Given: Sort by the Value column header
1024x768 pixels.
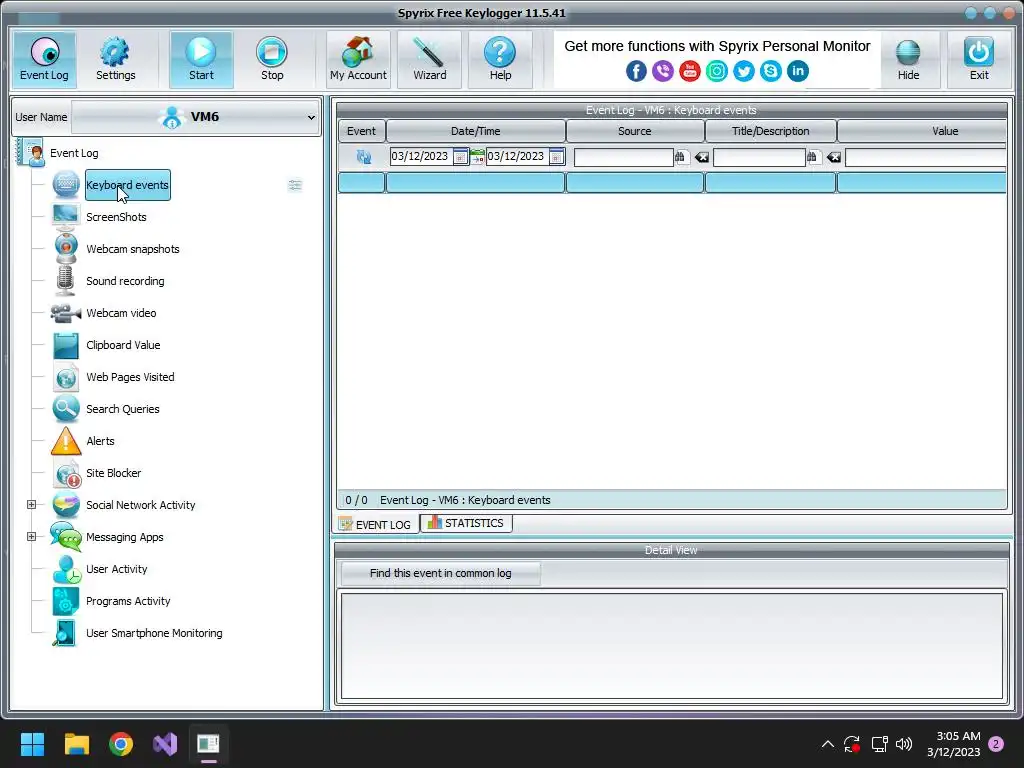Looking at the screenshot, I should click(922, 131).
